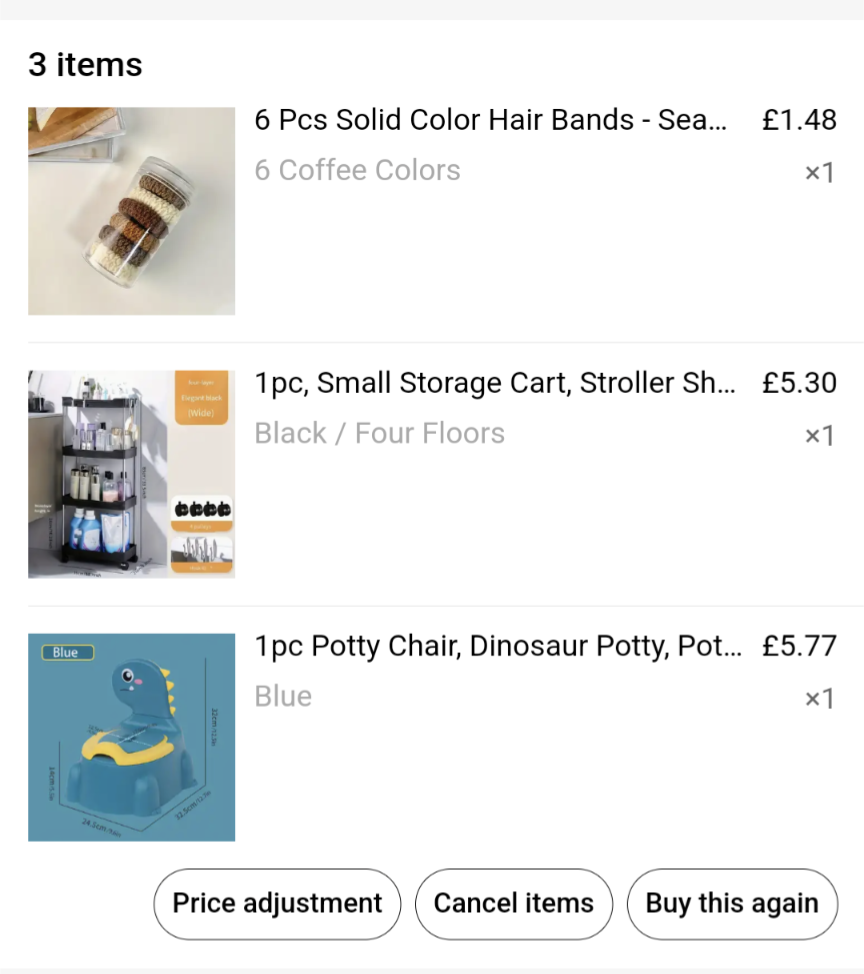Tap the gray Blue variant label under potty title
The height and width of the screenshot is (974, 864).
(283, 696)
